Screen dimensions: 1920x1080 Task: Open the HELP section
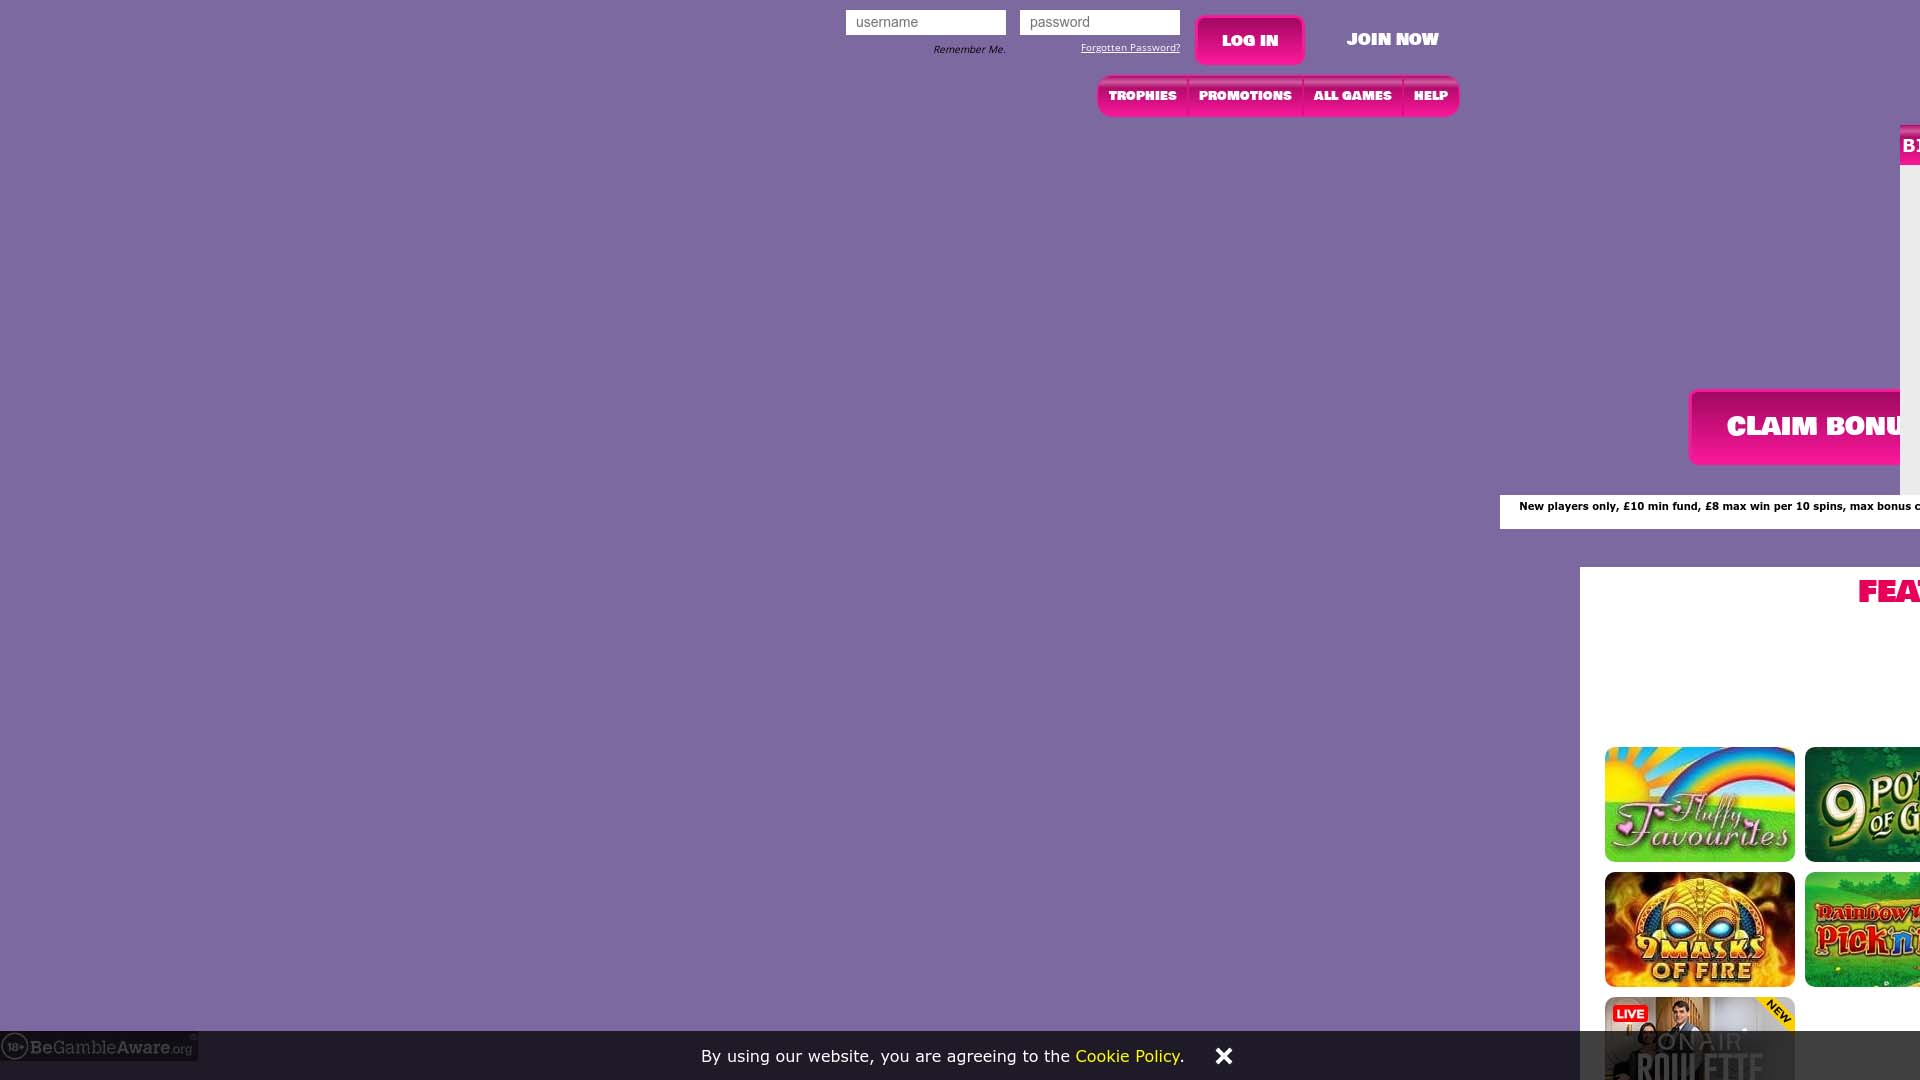pos(1430,96)
